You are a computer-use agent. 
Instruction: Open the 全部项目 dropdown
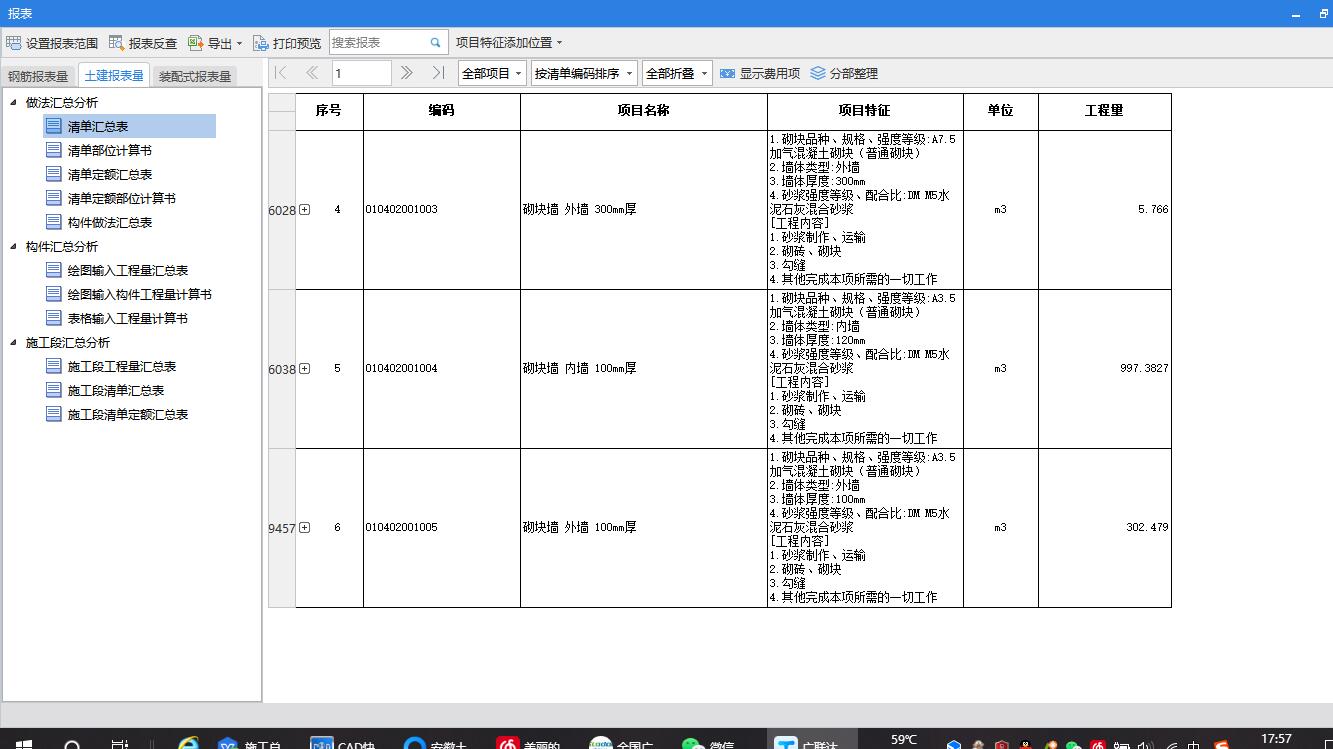coord(492,73)
